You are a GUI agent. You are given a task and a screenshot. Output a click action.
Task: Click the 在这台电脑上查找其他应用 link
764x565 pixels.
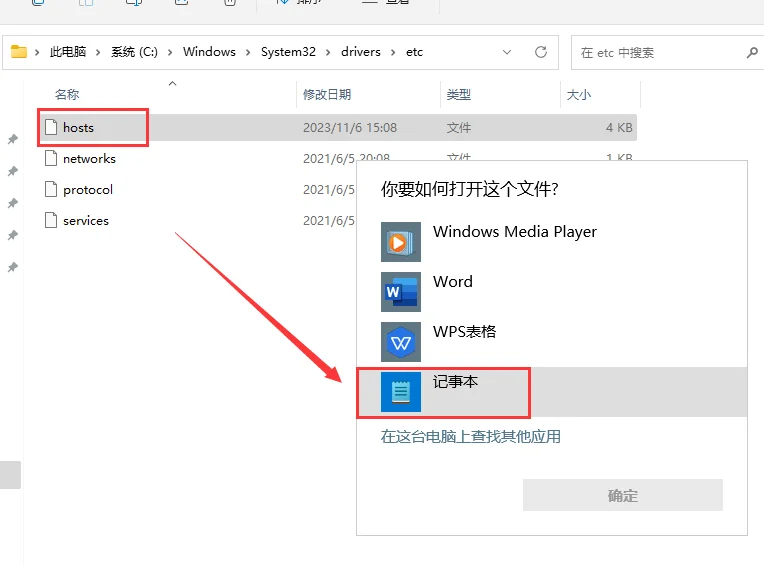[471, 436]
